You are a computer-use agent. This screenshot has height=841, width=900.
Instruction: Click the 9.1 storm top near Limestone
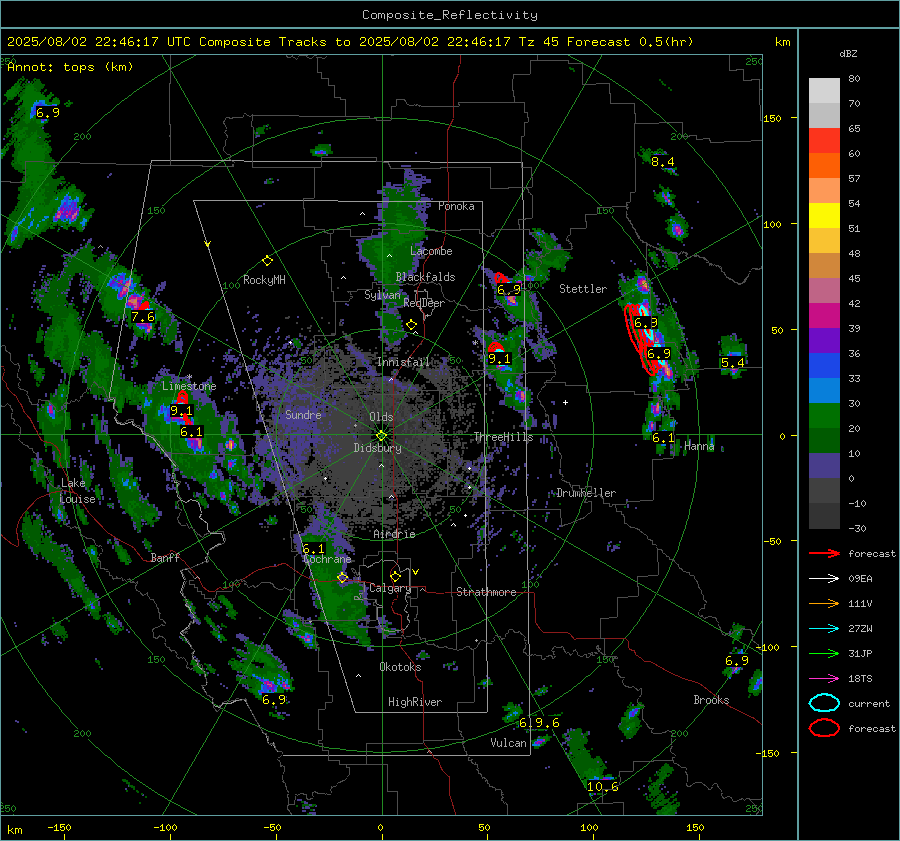pyautogui.click(x=181, y=411)
